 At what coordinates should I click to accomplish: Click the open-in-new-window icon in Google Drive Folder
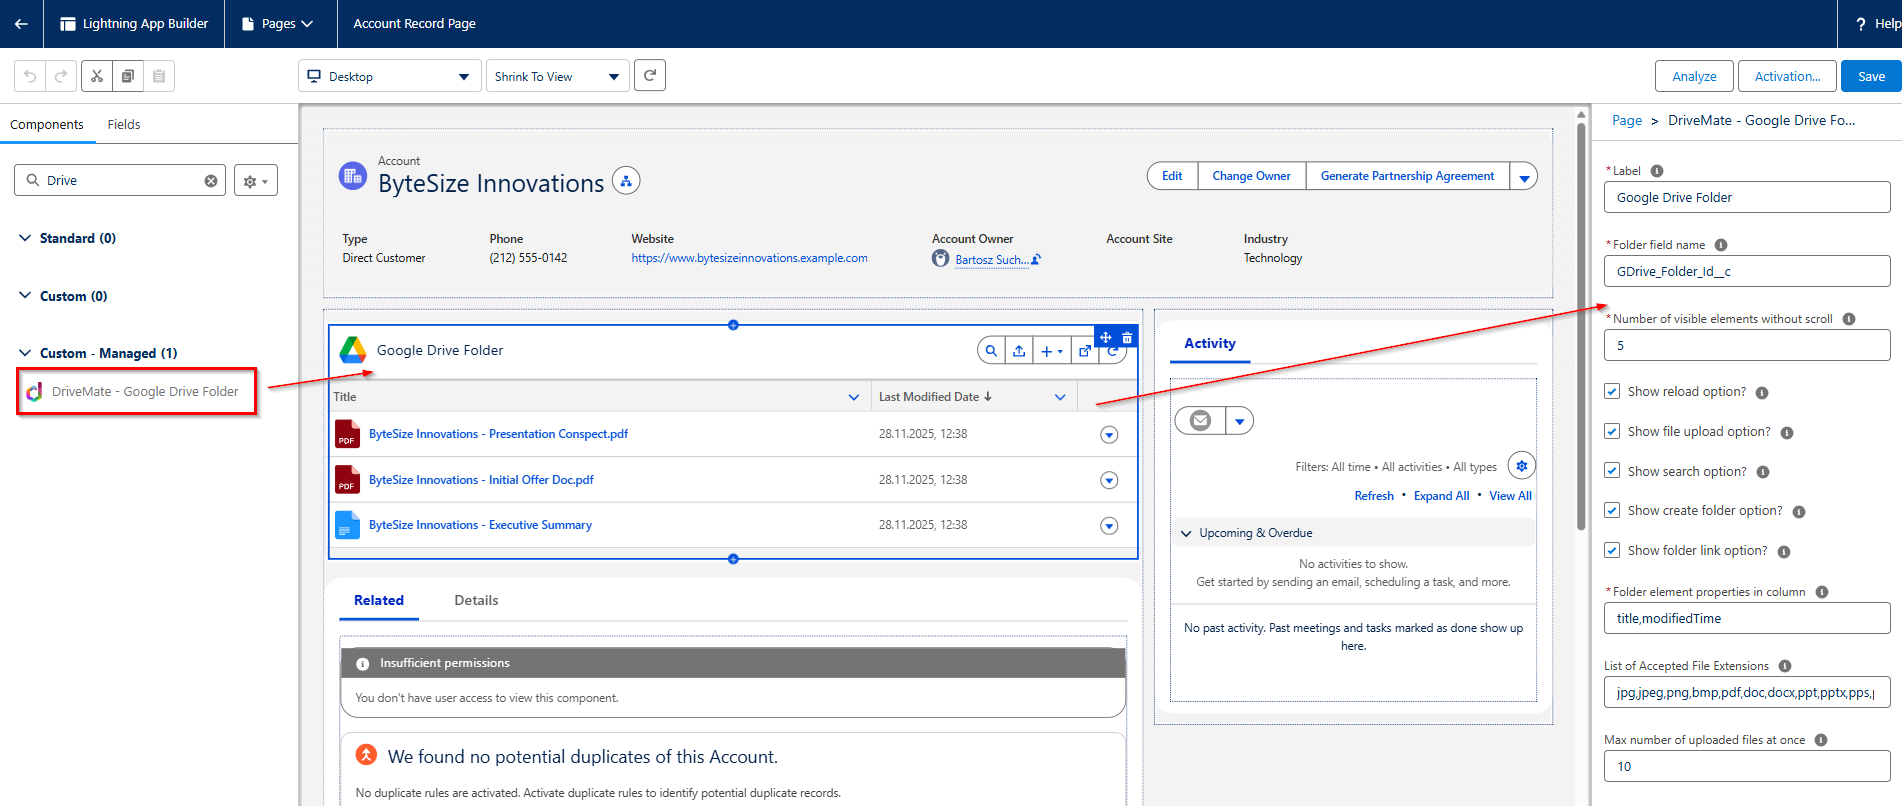(1084, 351)
